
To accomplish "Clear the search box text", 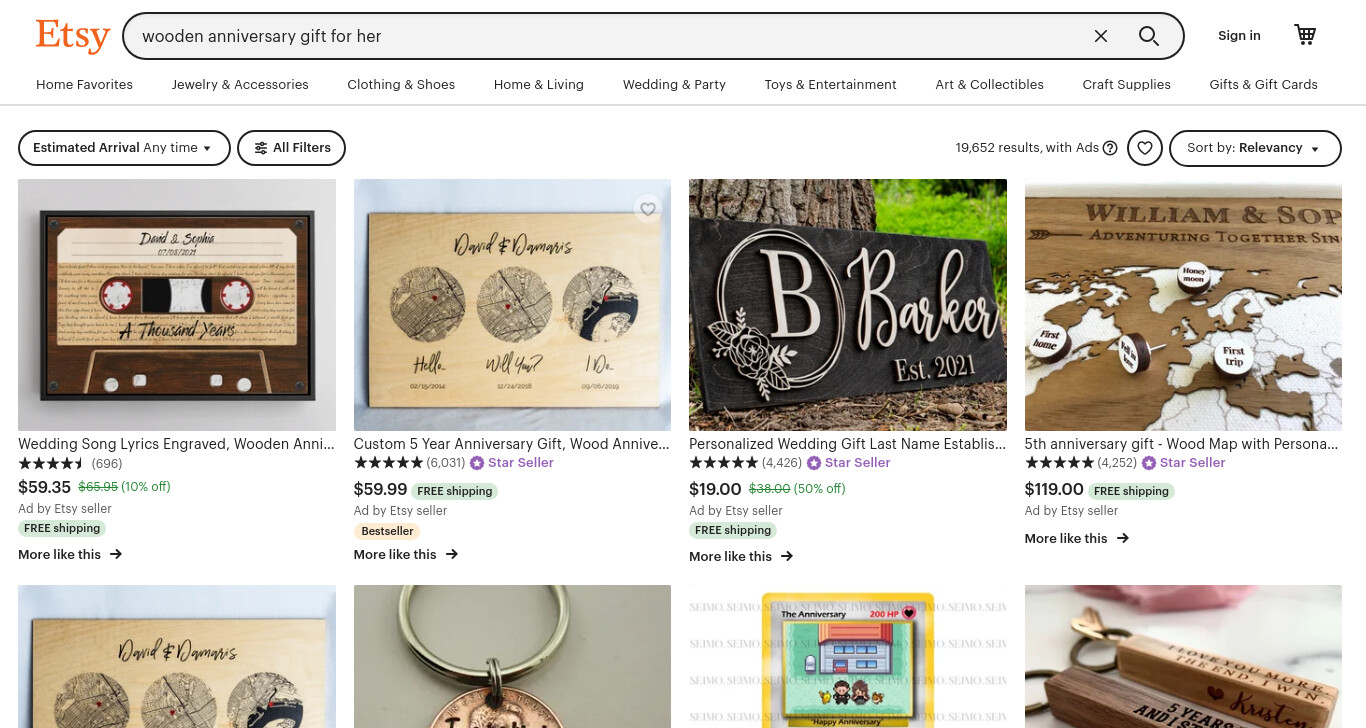I will [1101, 36].
